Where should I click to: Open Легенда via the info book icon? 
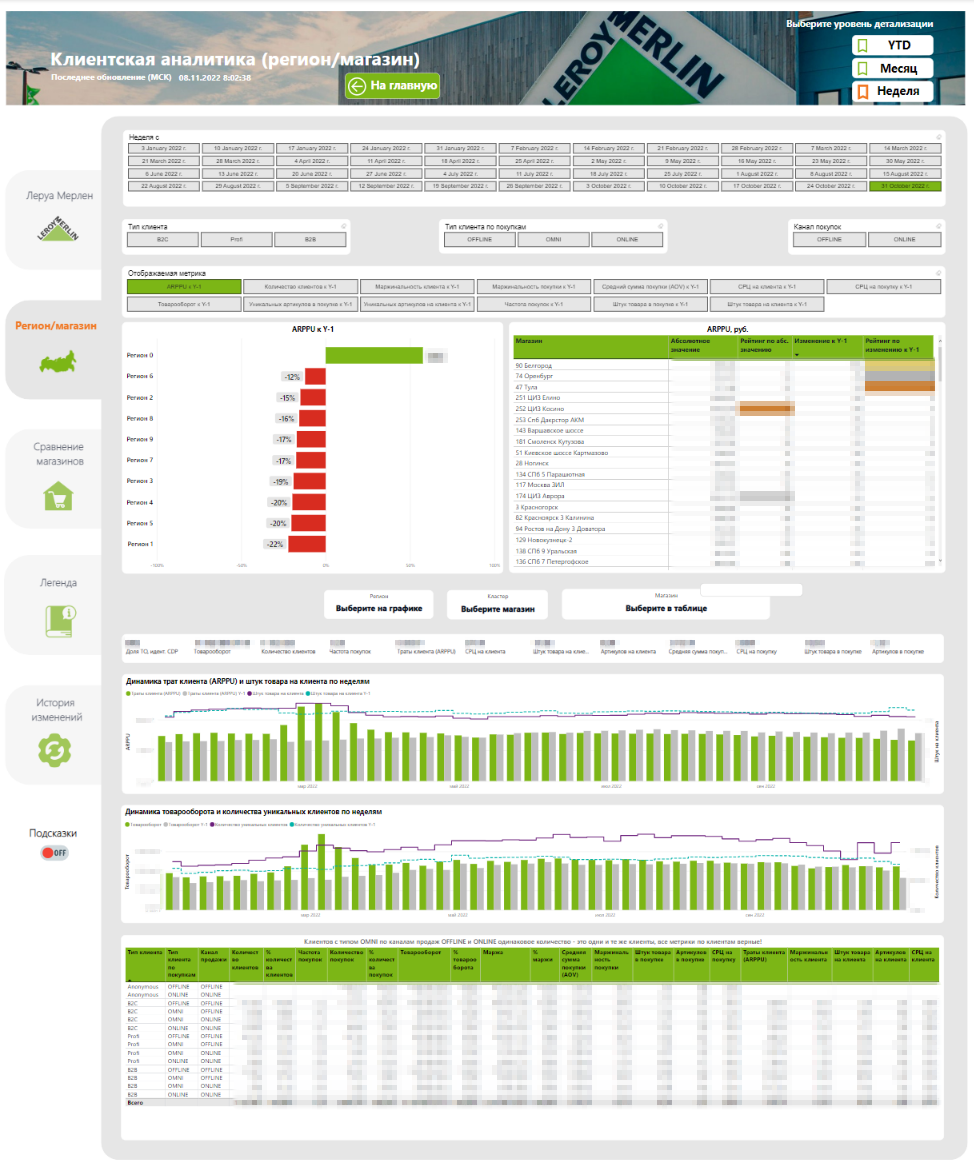[61, 621]
